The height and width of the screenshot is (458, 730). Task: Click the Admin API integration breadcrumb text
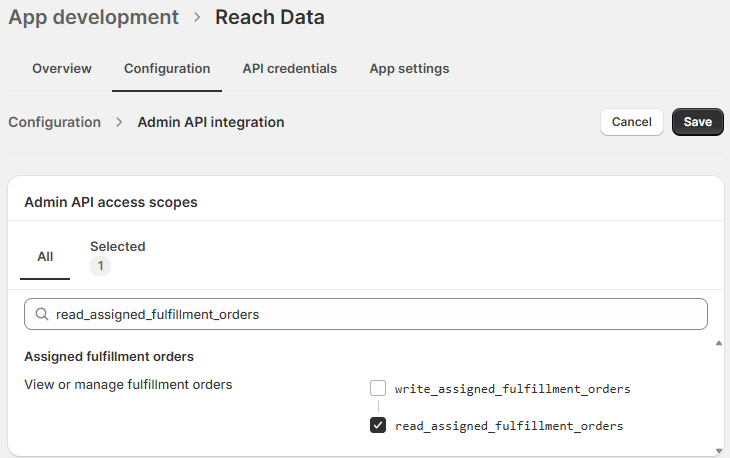[211, 122]
